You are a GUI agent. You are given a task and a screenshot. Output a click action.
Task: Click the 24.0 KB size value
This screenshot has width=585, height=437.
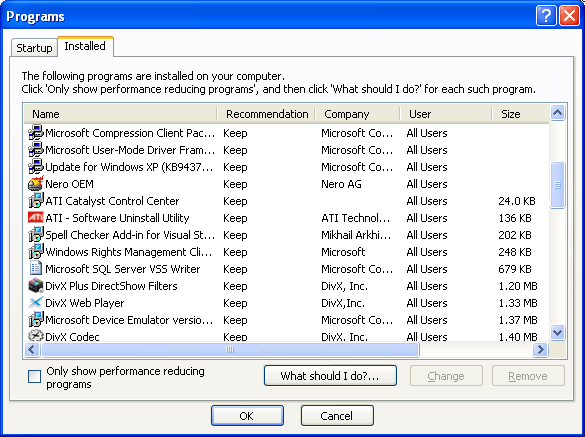[517, 201]
